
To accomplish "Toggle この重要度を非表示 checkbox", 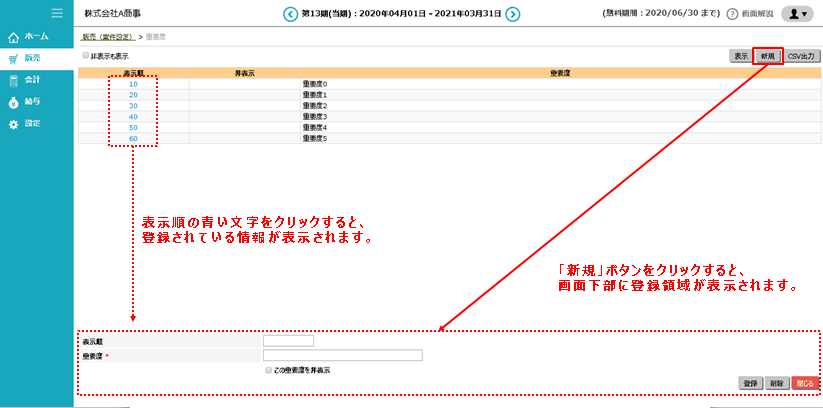I will coord(269,370).
